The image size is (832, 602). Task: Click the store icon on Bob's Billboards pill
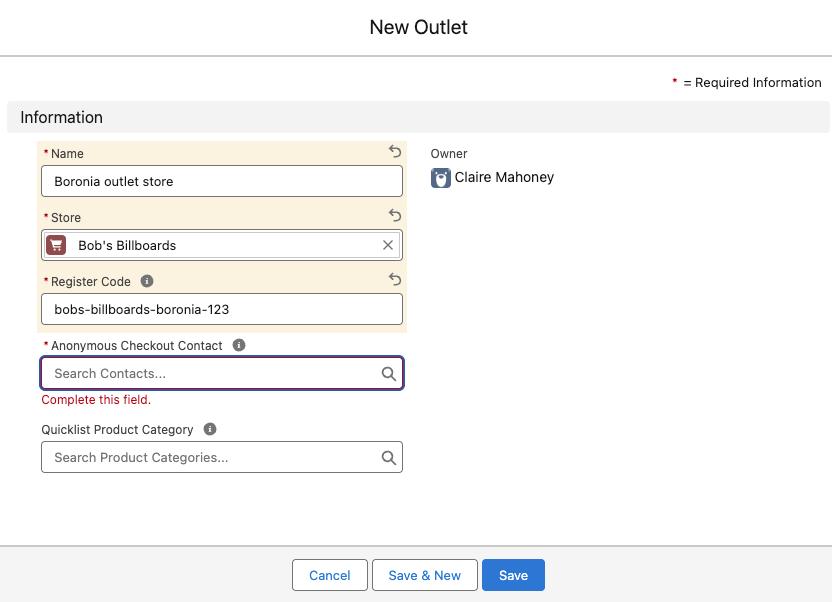[57, 244]
